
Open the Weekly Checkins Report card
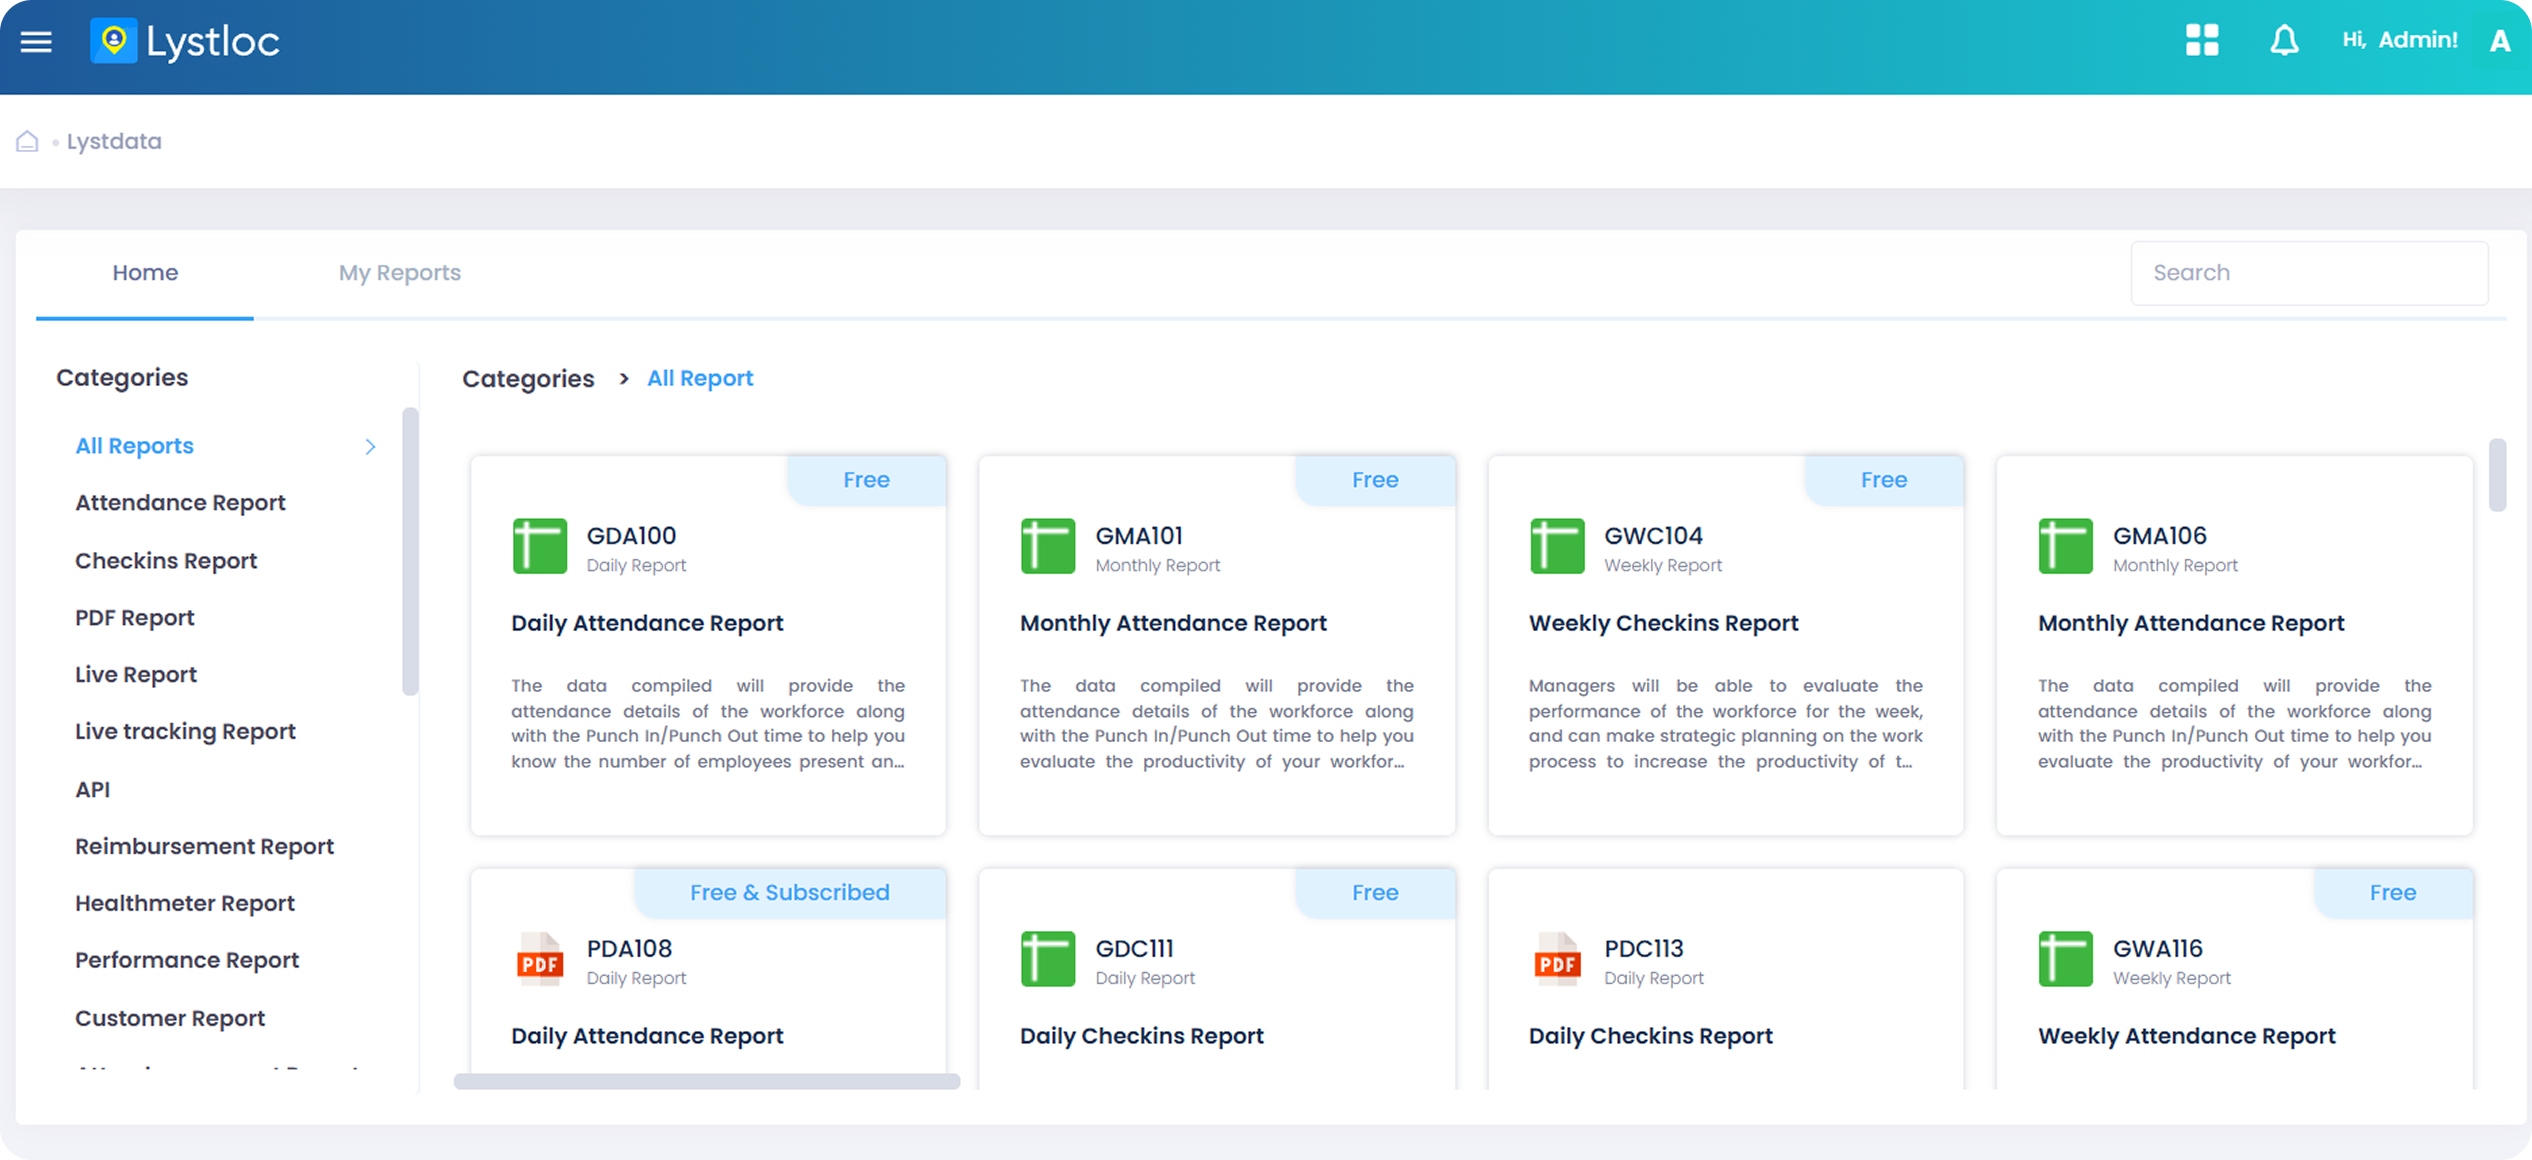pyautogui.click(x=1663, y=624)
